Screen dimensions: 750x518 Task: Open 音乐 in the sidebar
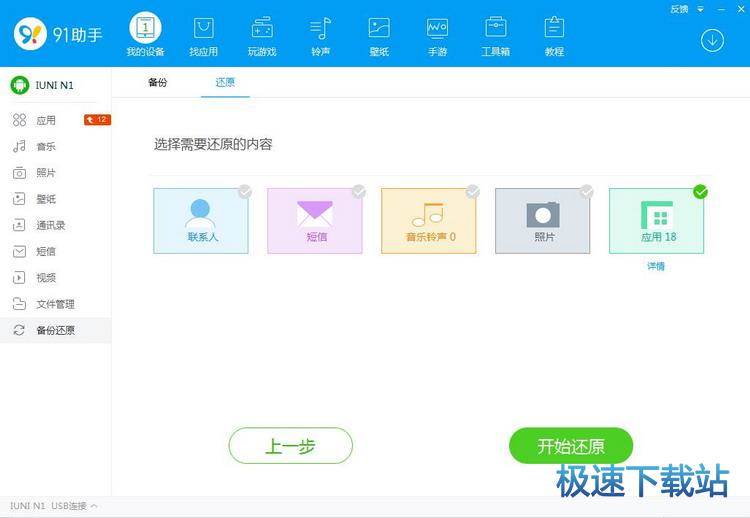(x=55, y=146)
